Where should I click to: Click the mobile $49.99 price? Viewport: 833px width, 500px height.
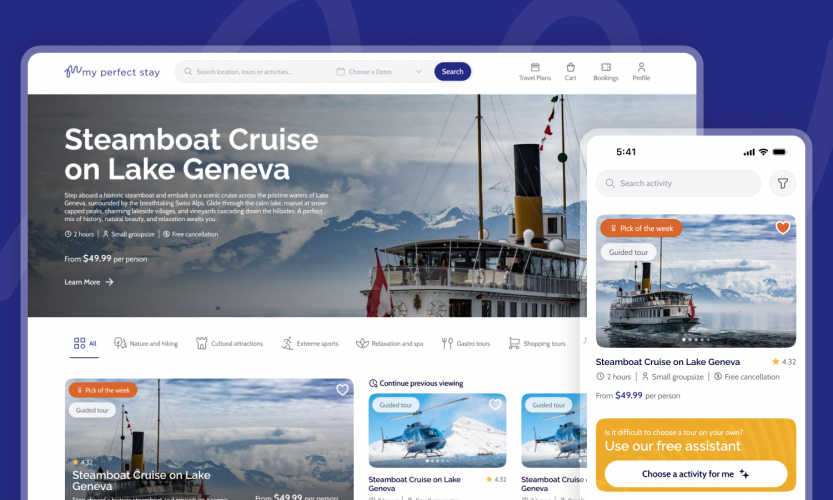pos(628,395)
